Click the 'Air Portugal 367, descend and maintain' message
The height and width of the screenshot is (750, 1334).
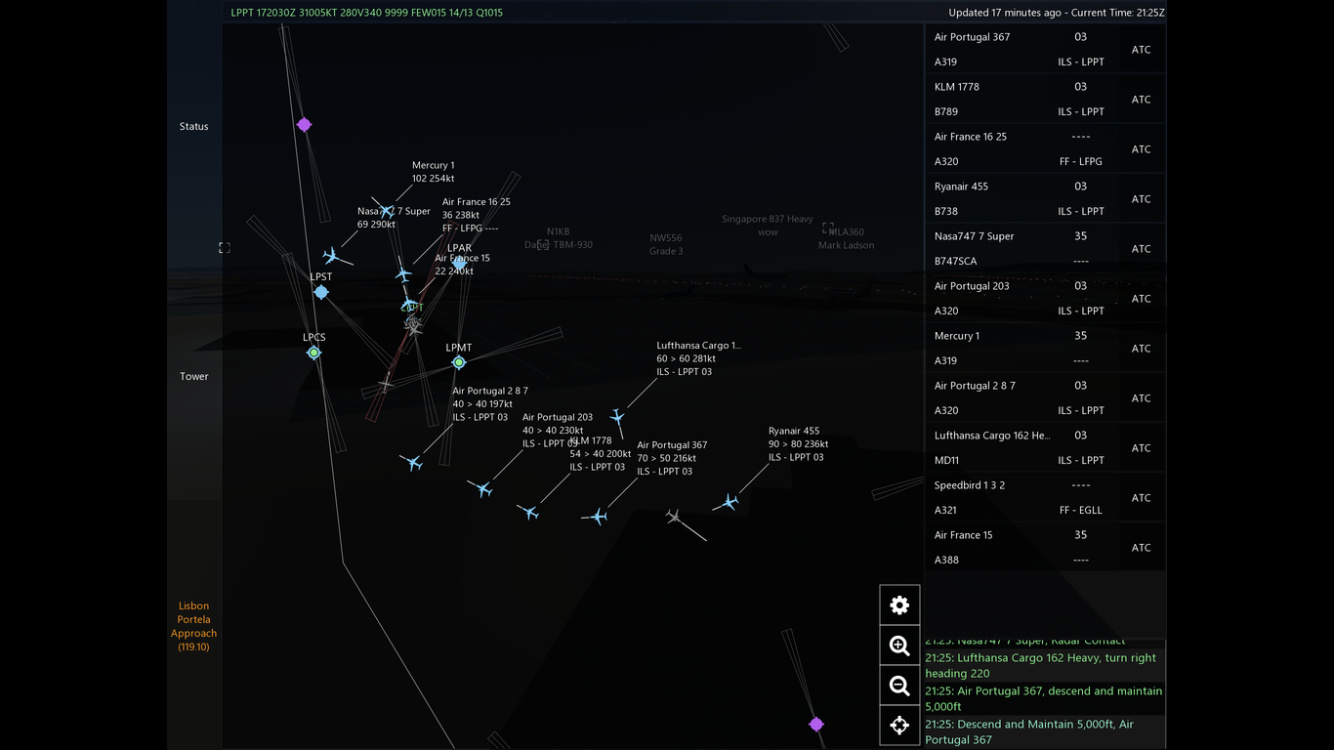click(1043, 699)
